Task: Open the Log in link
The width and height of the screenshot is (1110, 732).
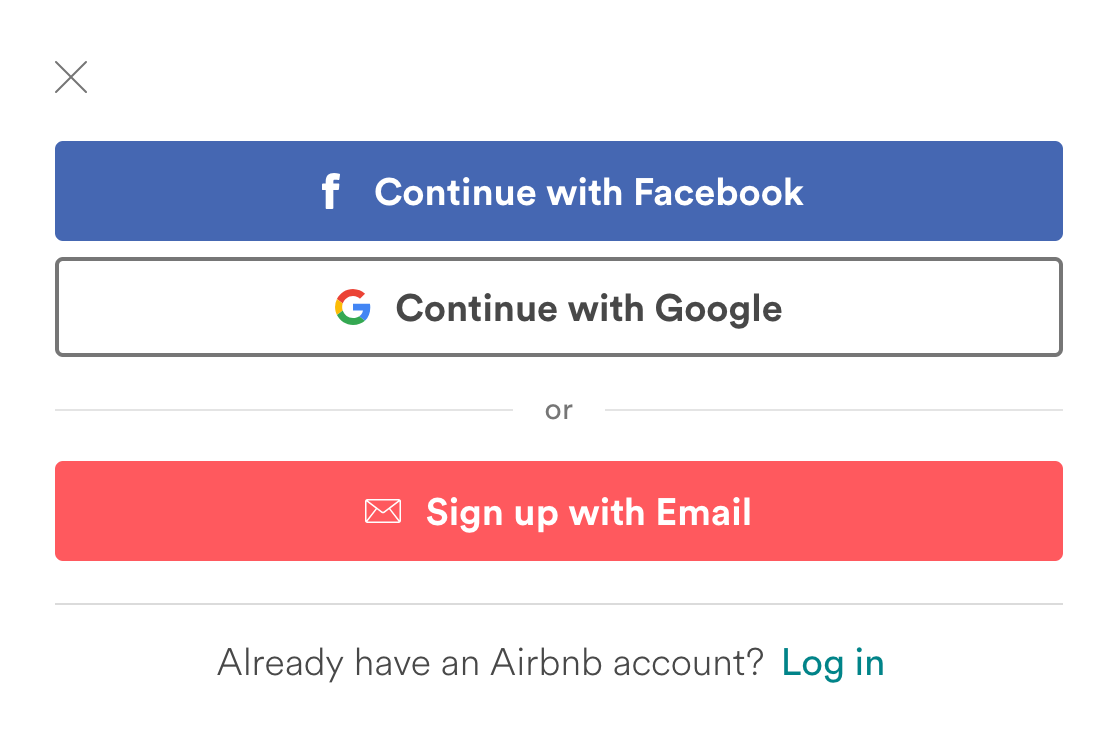Action: [832, 663]
